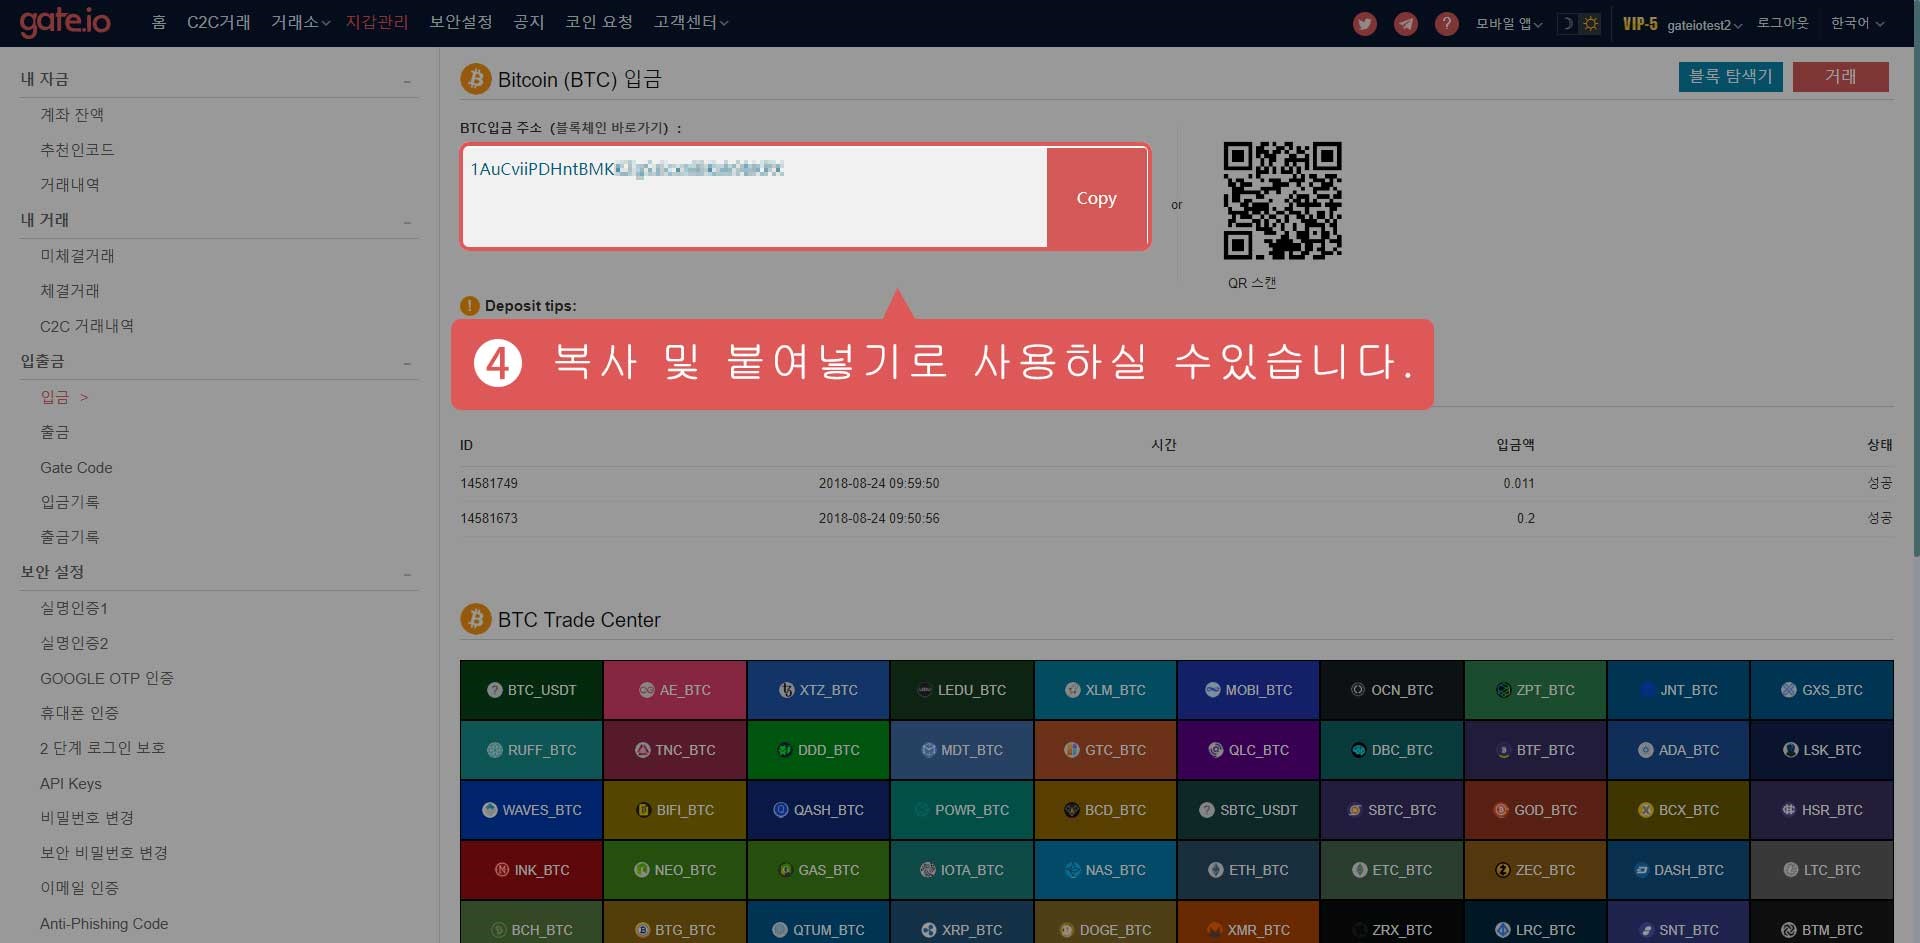1920x943 pixels.
Task: Open the ZEC_BTC trading pair tile
Action: pos(1535,870)
